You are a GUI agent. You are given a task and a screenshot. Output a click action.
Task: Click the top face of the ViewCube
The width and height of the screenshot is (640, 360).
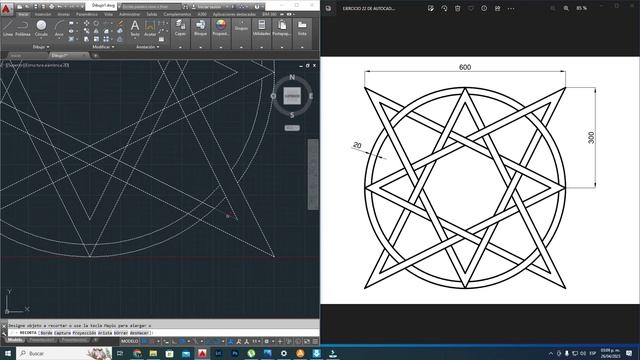coord(292,96)
